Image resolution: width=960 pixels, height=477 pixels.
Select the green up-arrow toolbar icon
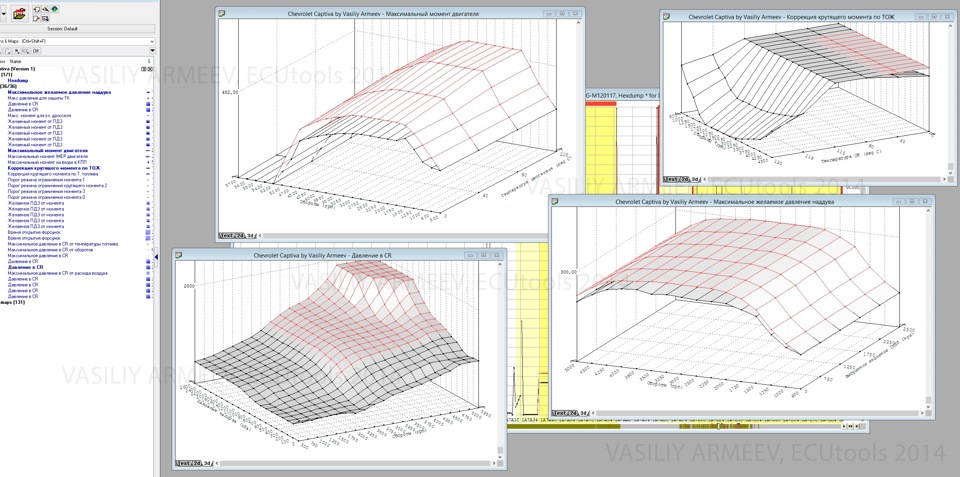point(55,9)
